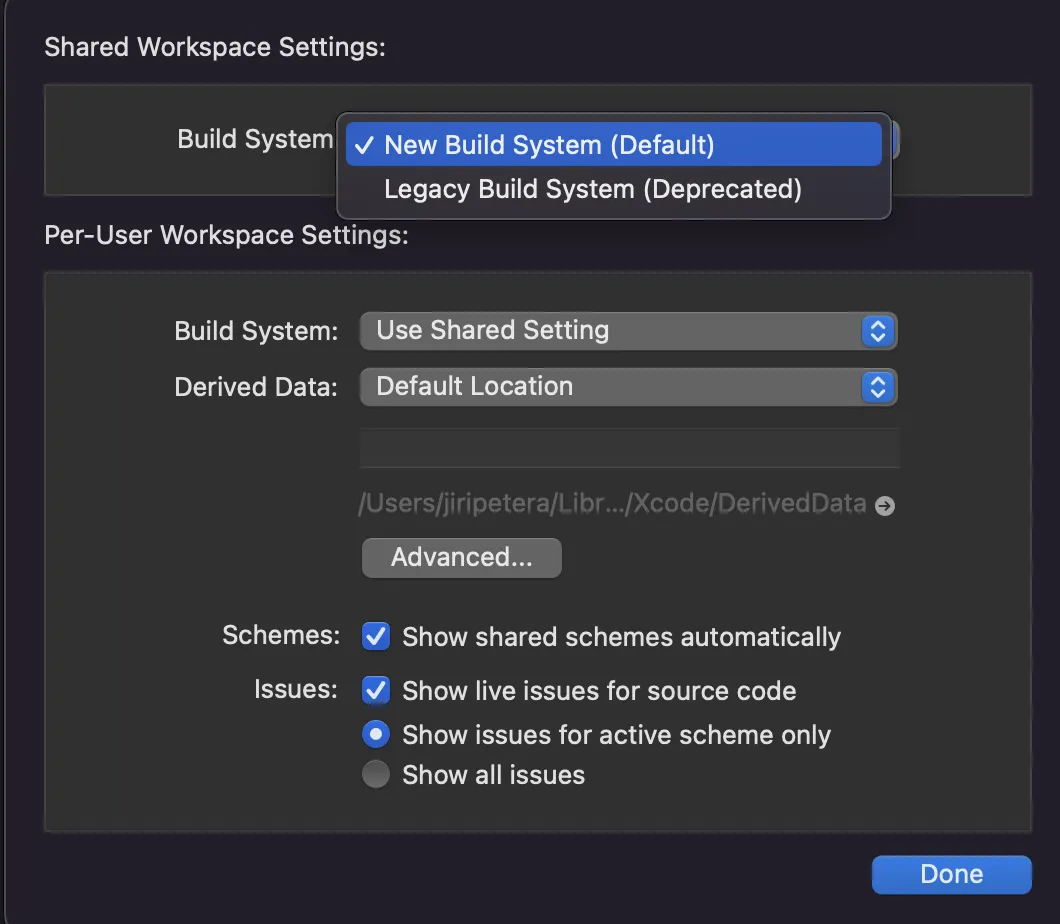Click the Done button
Screen dimensions: 1060x924
tap(951, 874)
